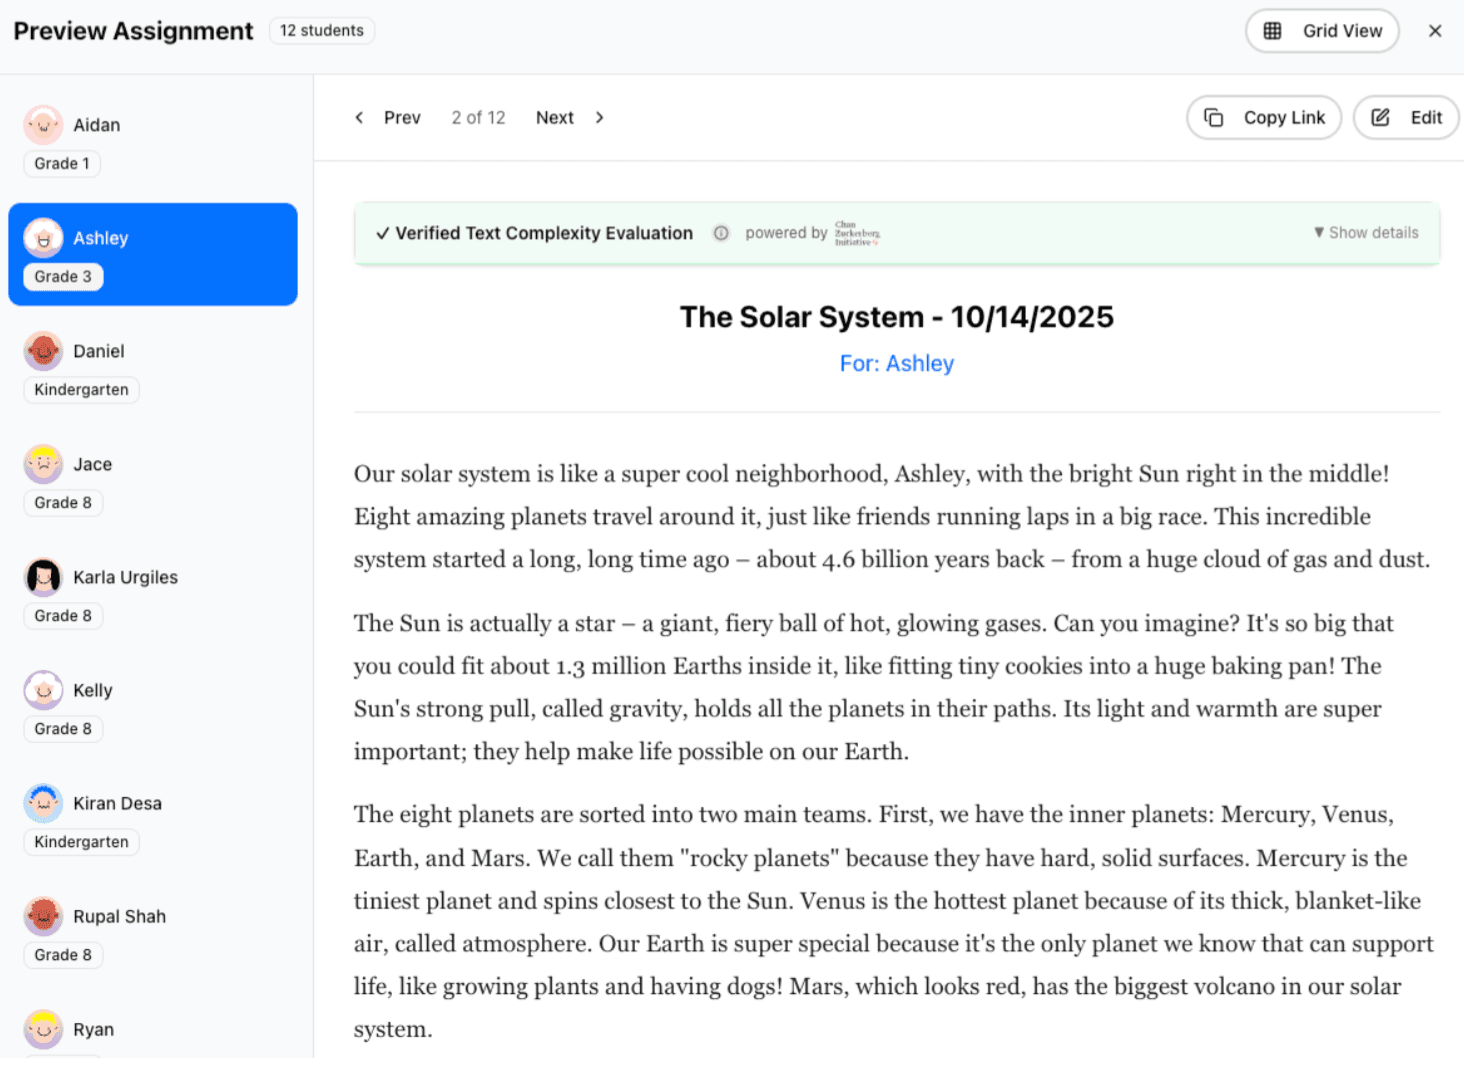Choose Kiran Desa from sidebar
Screen dimensions: 1464x1066
pos(117,803)
